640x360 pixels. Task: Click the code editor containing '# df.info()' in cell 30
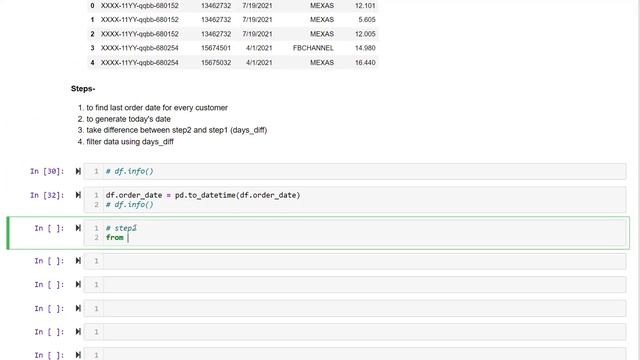pyautogui.click(x=355, y=171)
